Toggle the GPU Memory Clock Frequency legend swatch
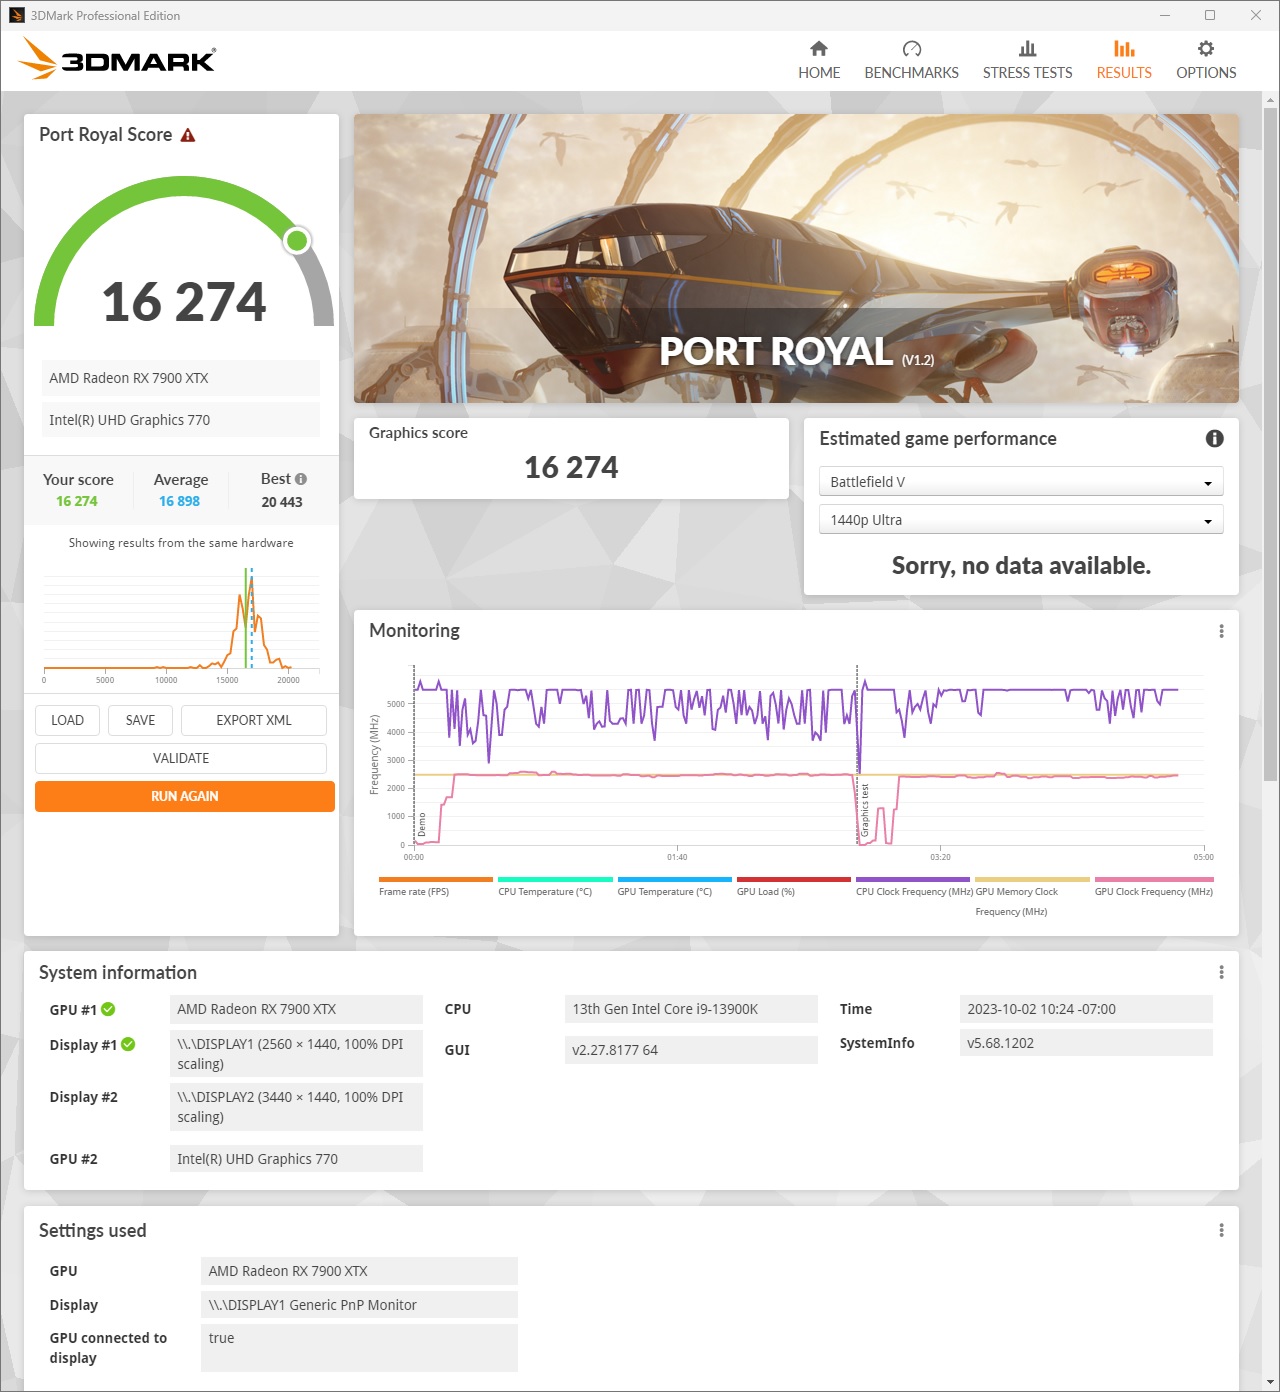 point(1032,880)
